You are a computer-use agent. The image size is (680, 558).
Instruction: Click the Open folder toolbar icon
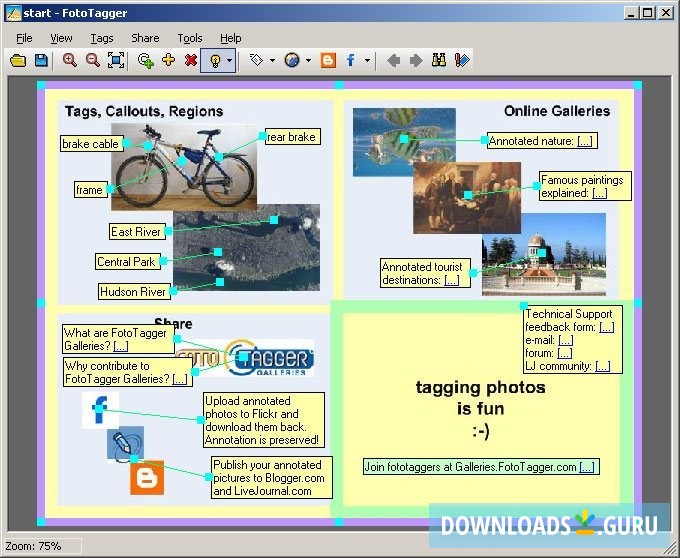tap(18, 60)
